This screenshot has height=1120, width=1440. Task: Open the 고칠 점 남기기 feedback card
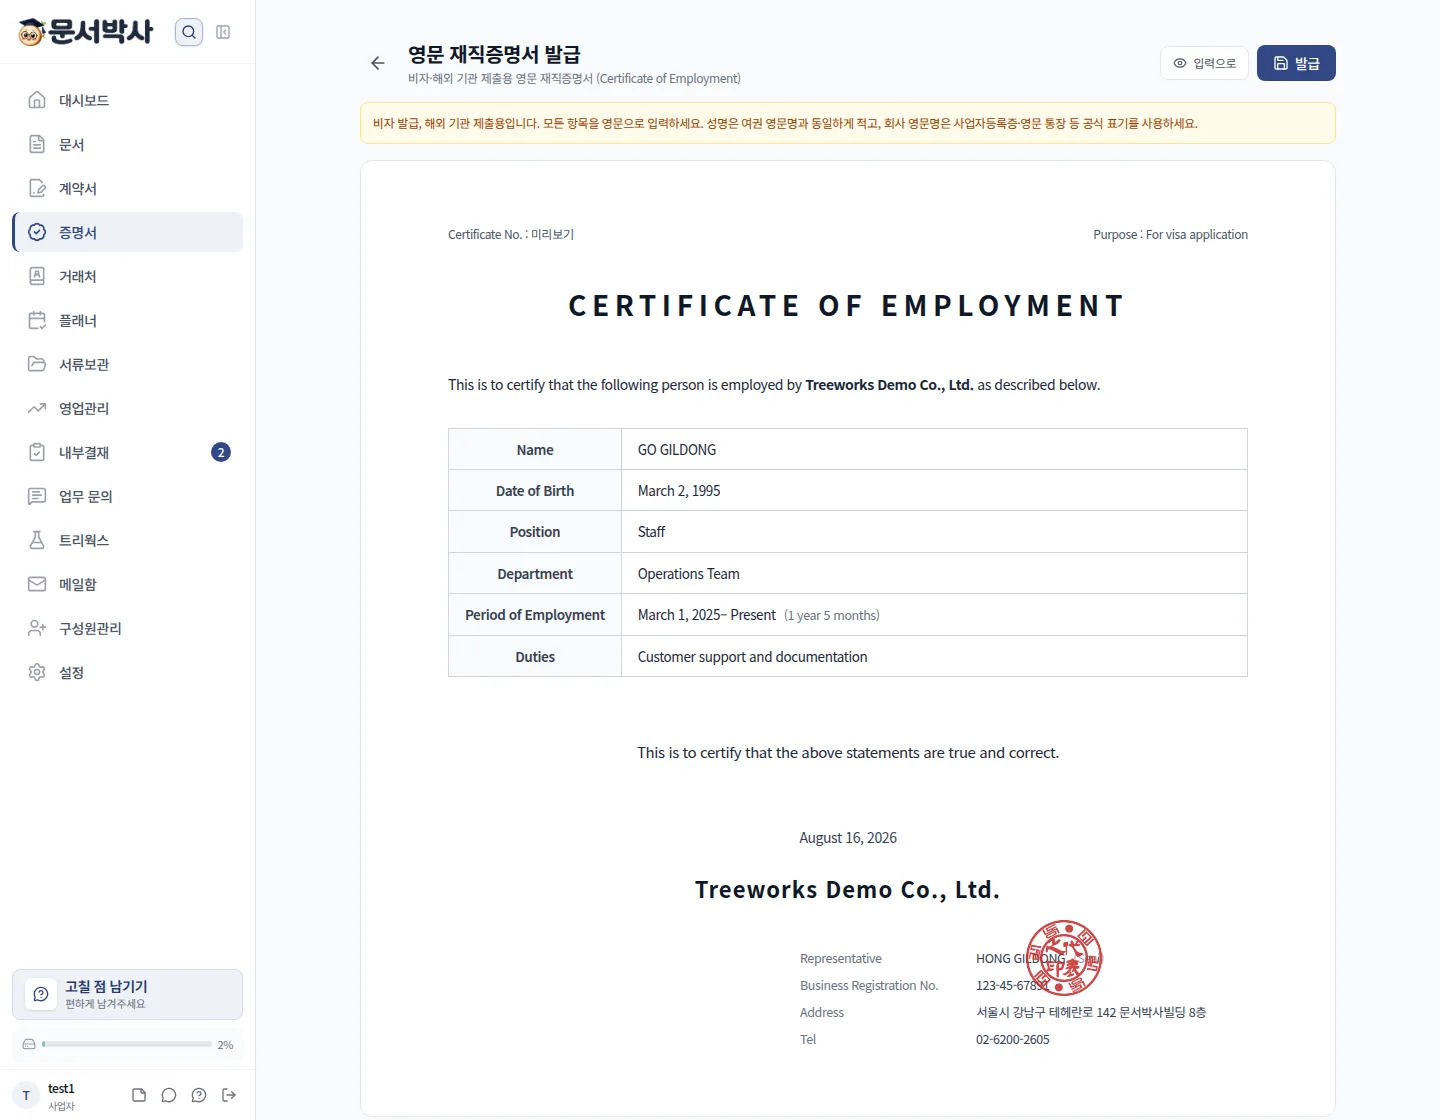click(x=127, y=994)
